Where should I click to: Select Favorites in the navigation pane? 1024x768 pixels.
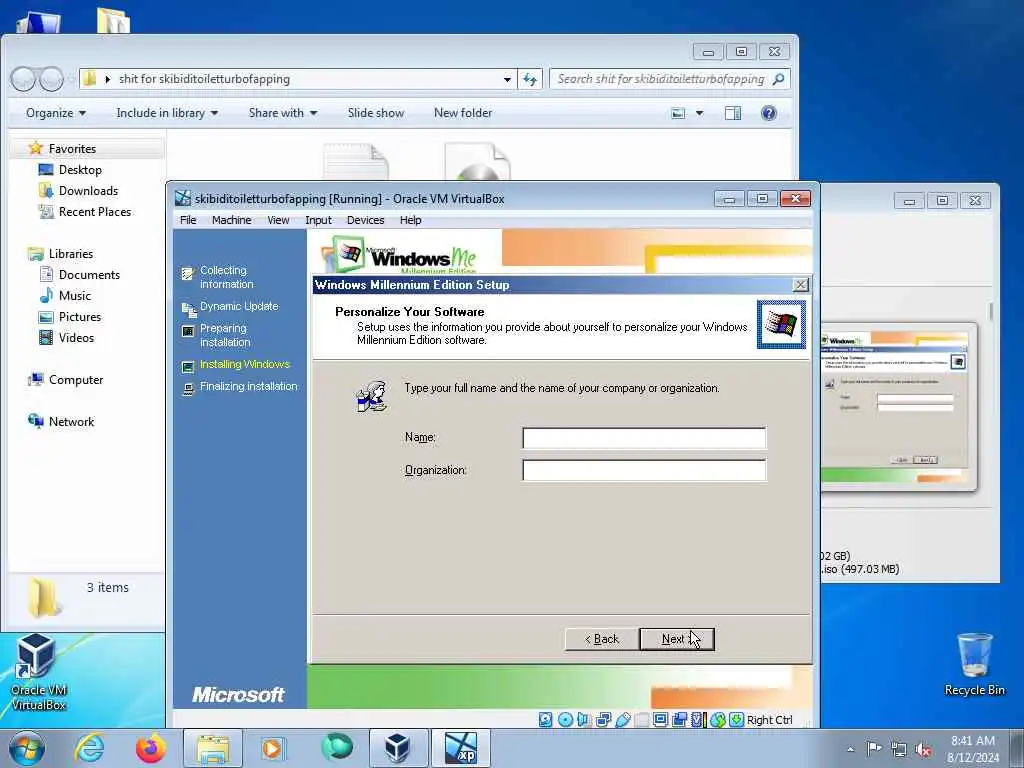[x=72, y=149]
